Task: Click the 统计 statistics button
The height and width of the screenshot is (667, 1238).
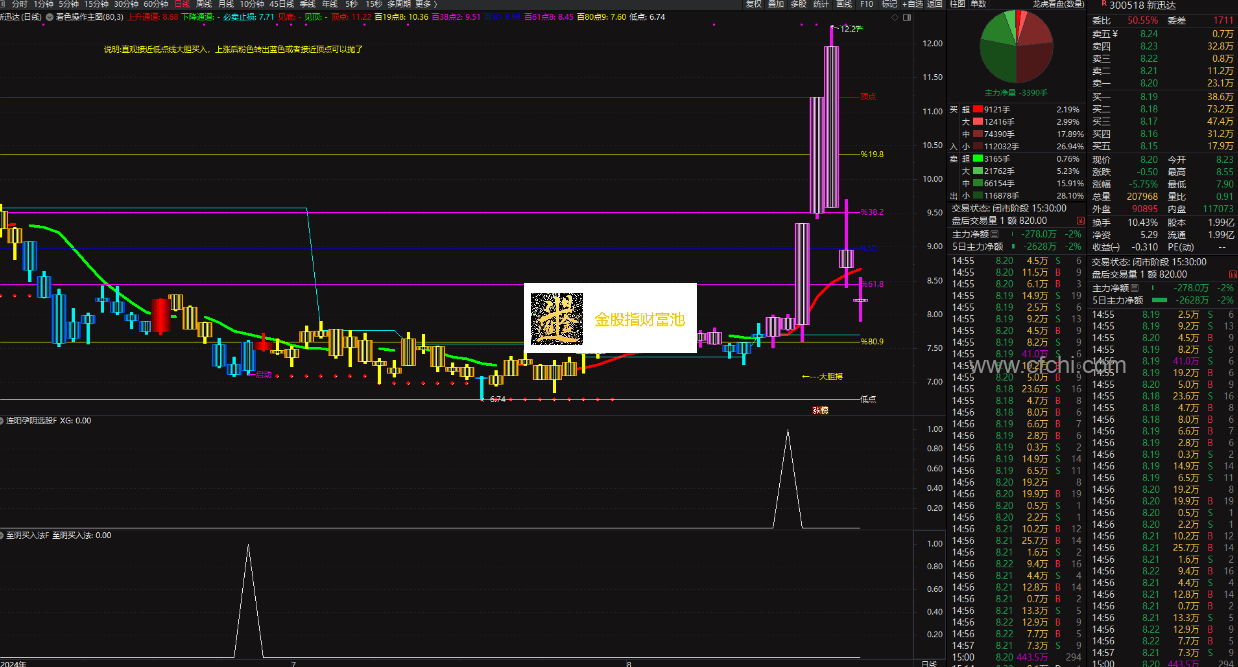Action: [x=821, y=4]
